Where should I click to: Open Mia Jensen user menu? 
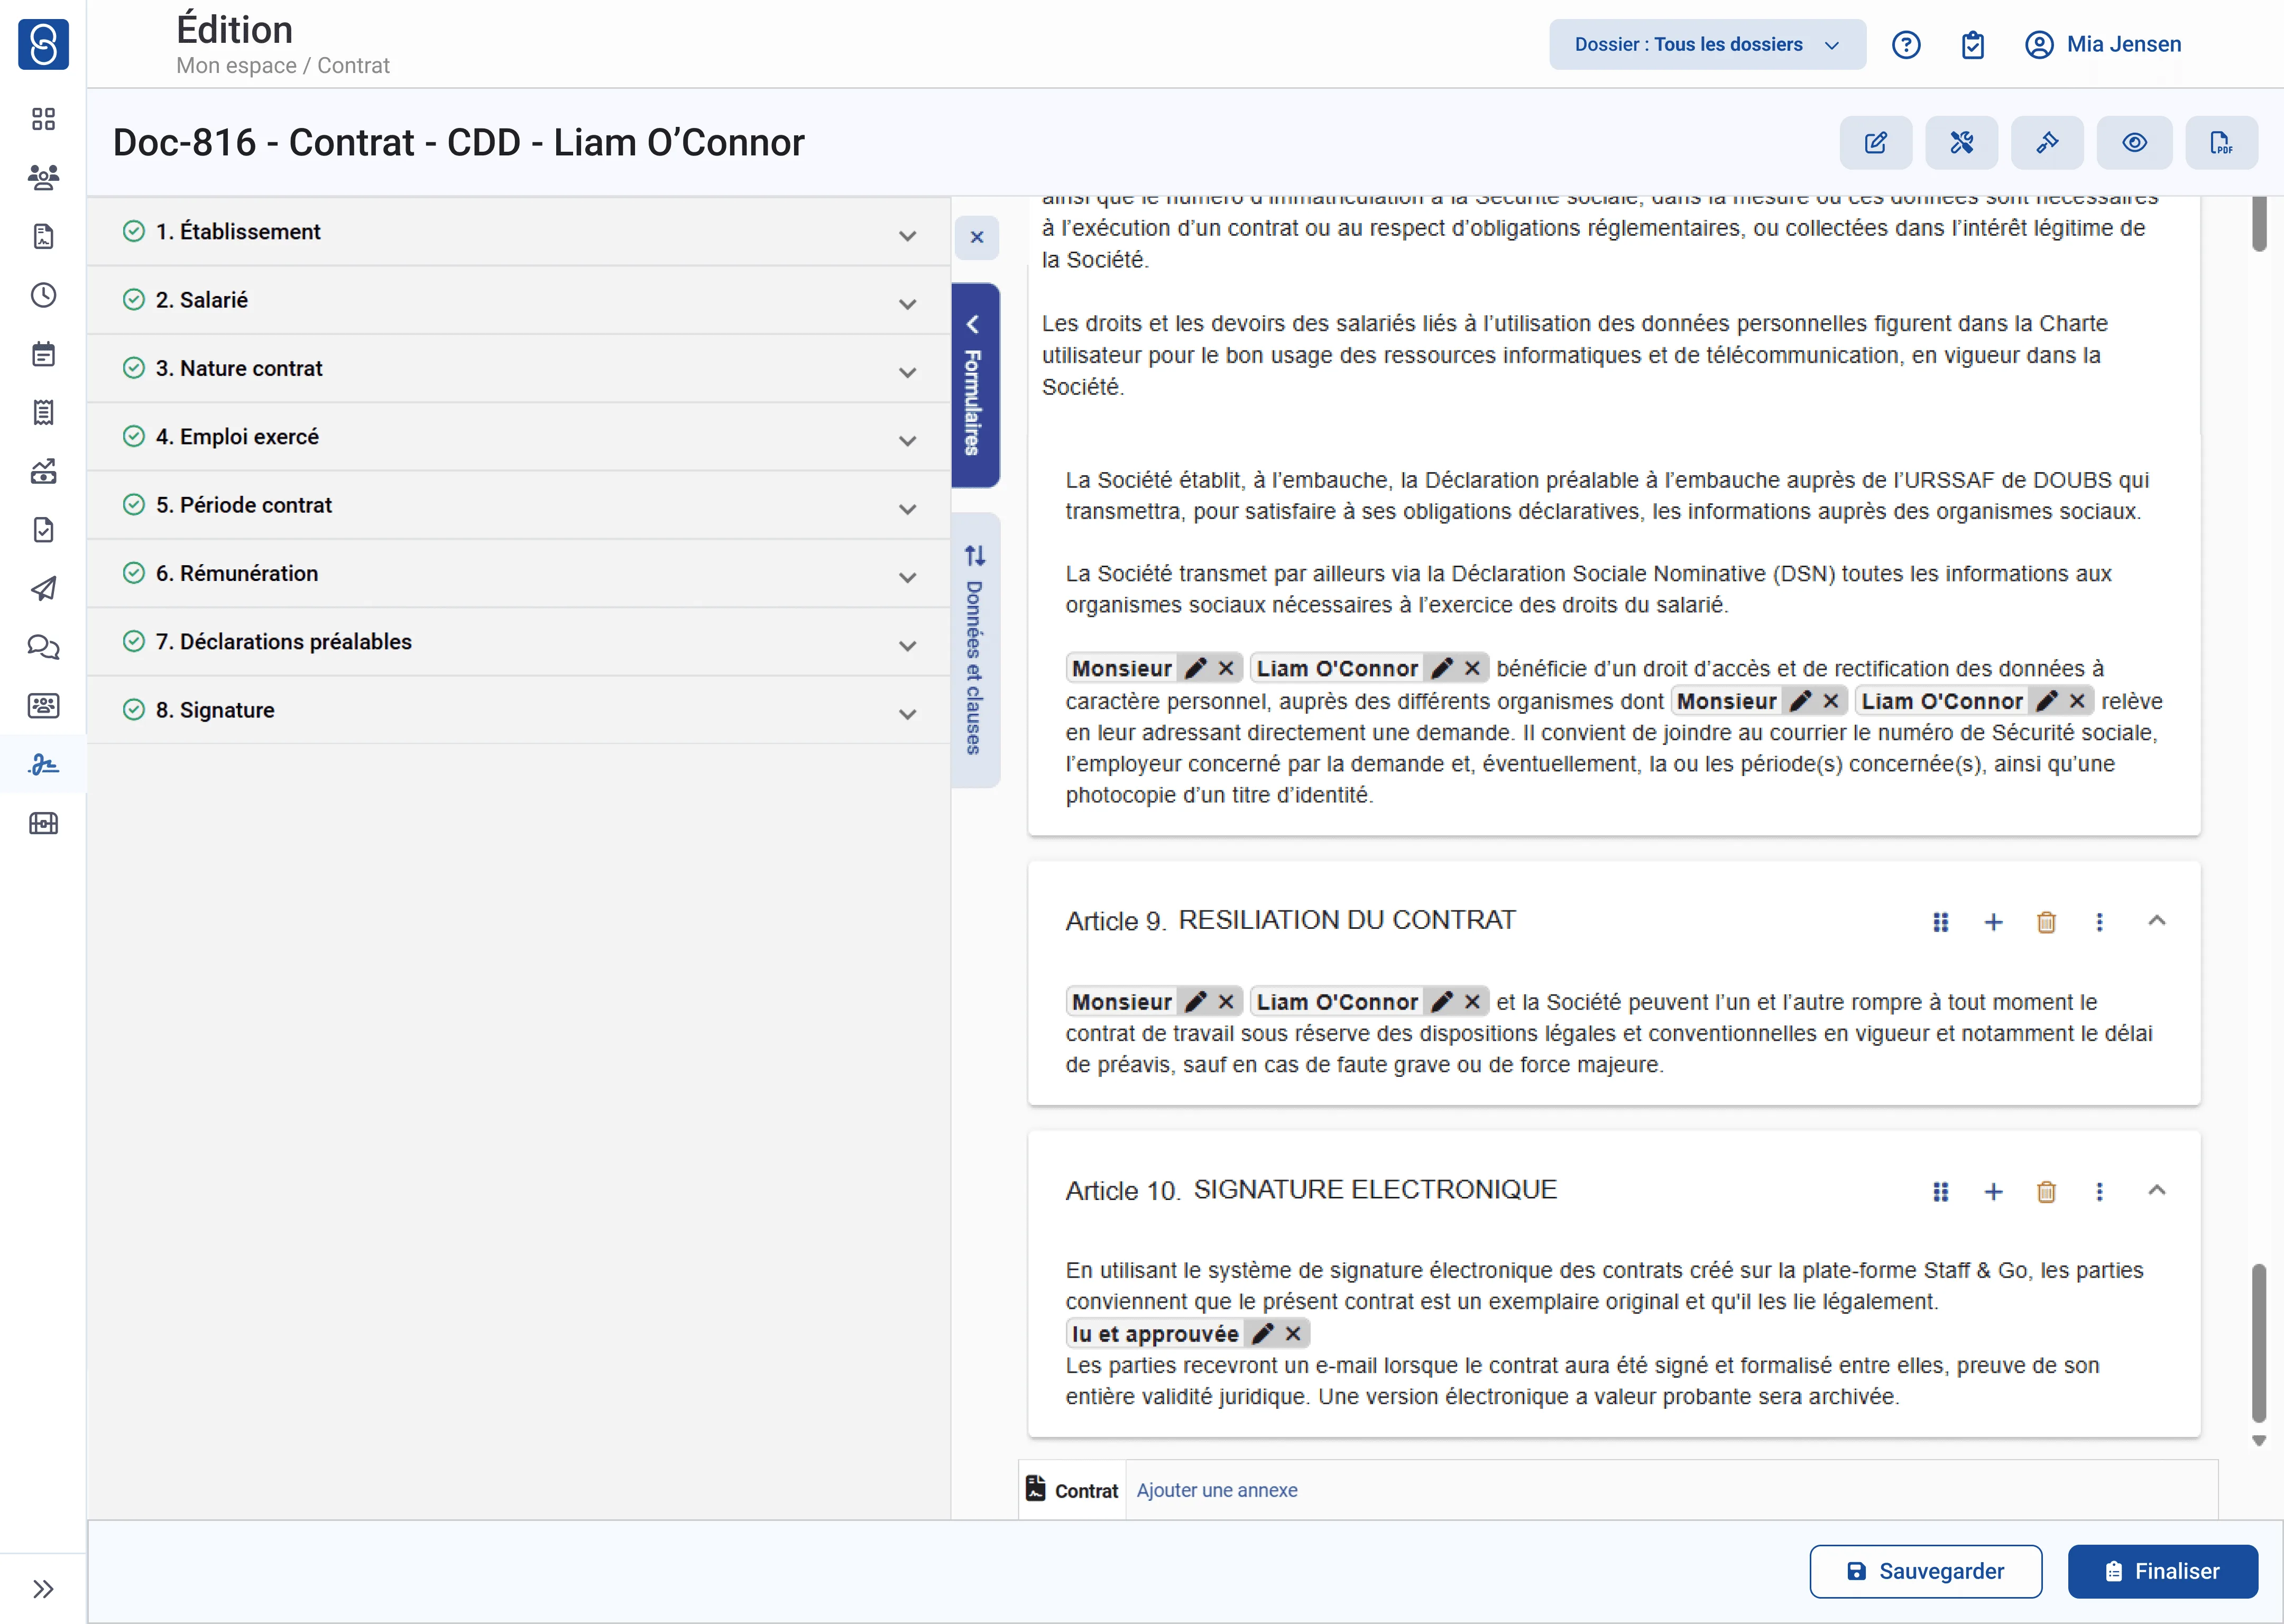click(2103, 45)
